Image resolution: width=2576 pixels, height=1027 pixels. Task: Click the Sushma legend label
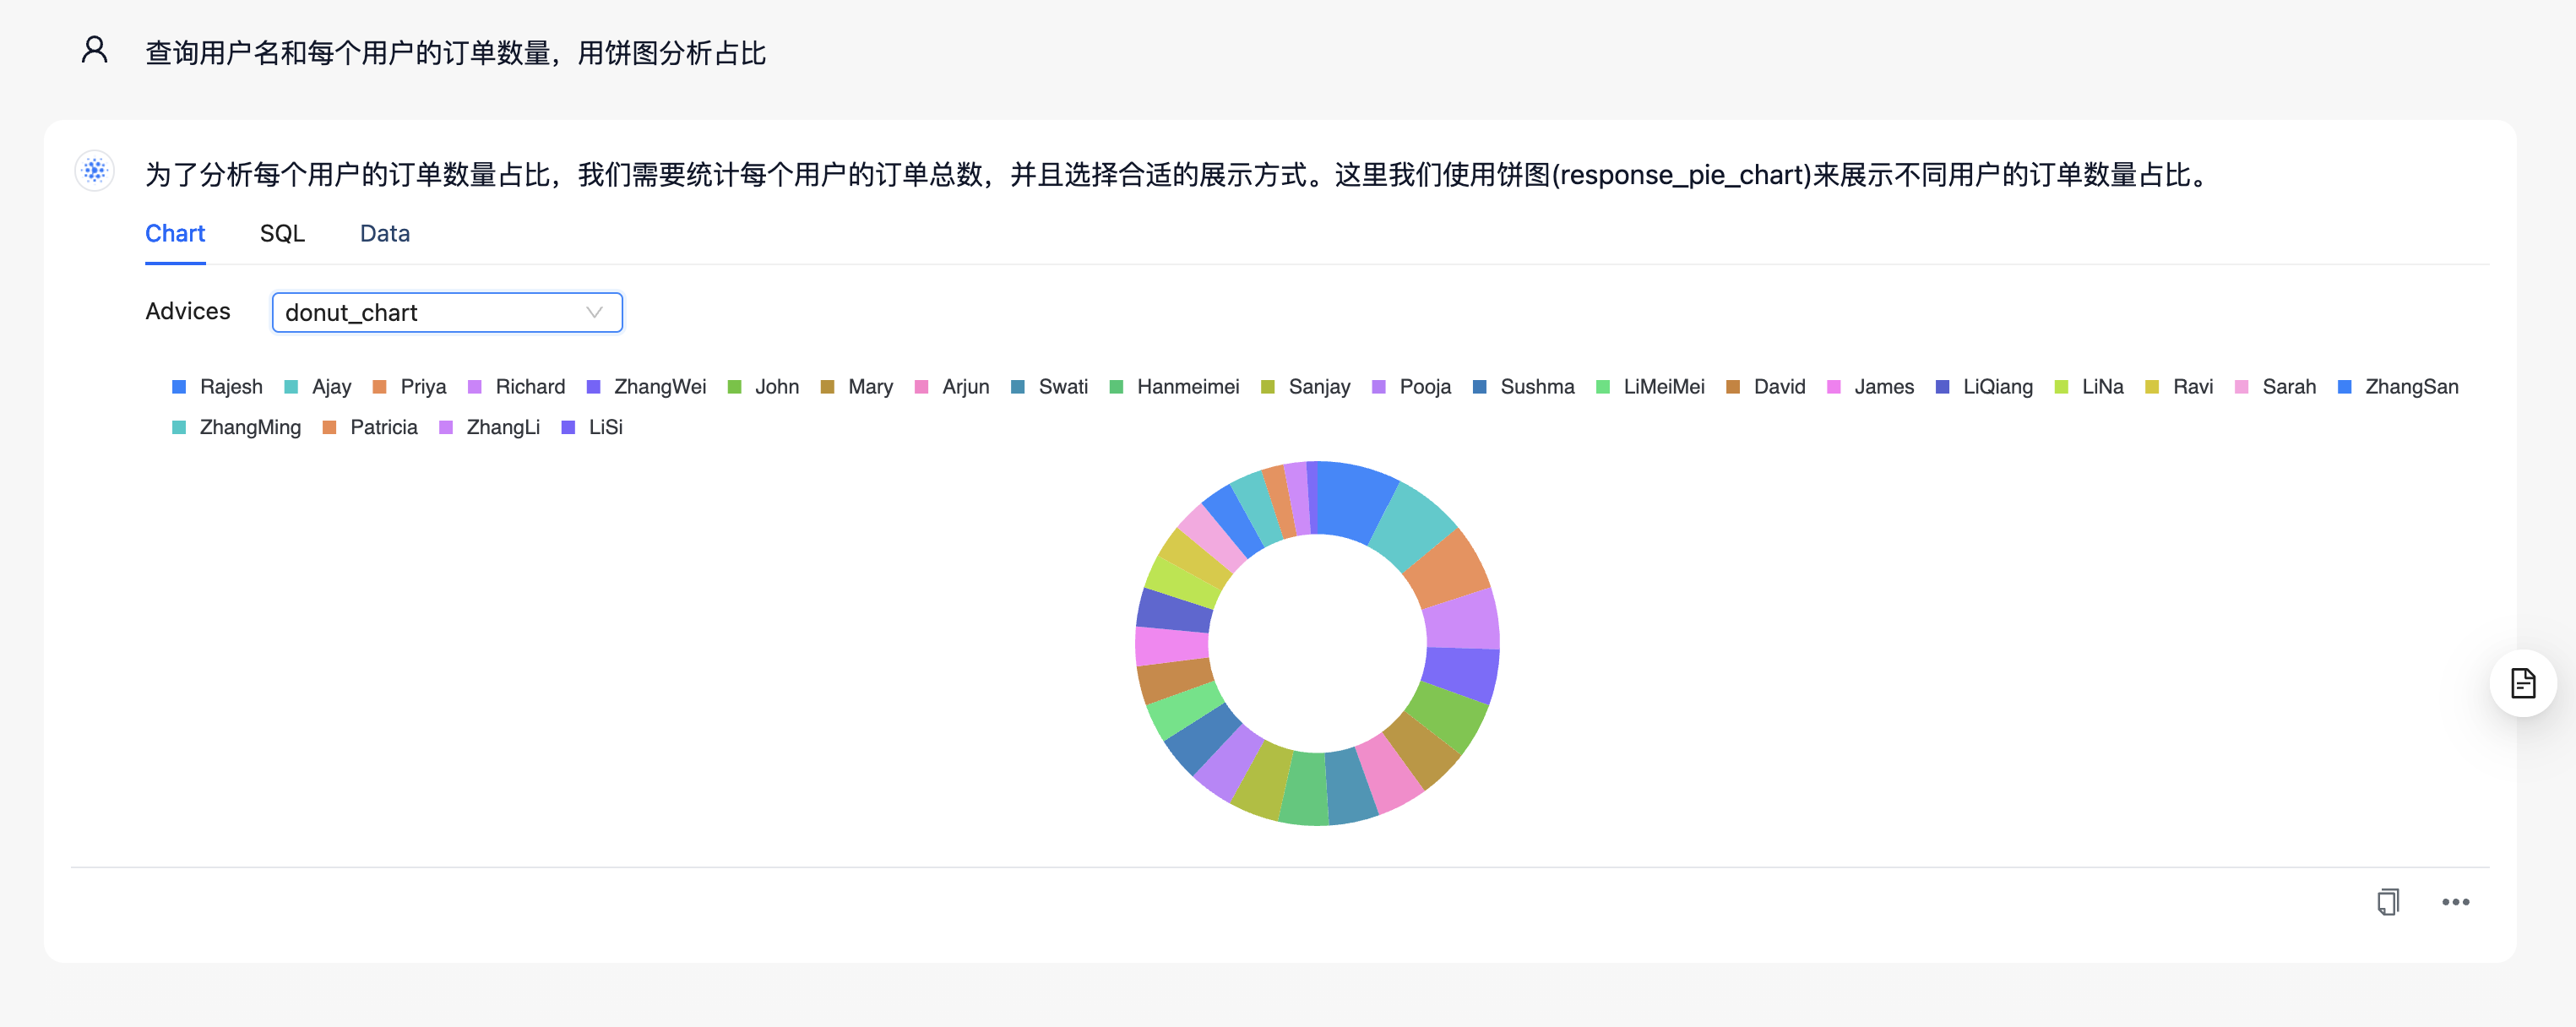click(x=1536, y=387)
